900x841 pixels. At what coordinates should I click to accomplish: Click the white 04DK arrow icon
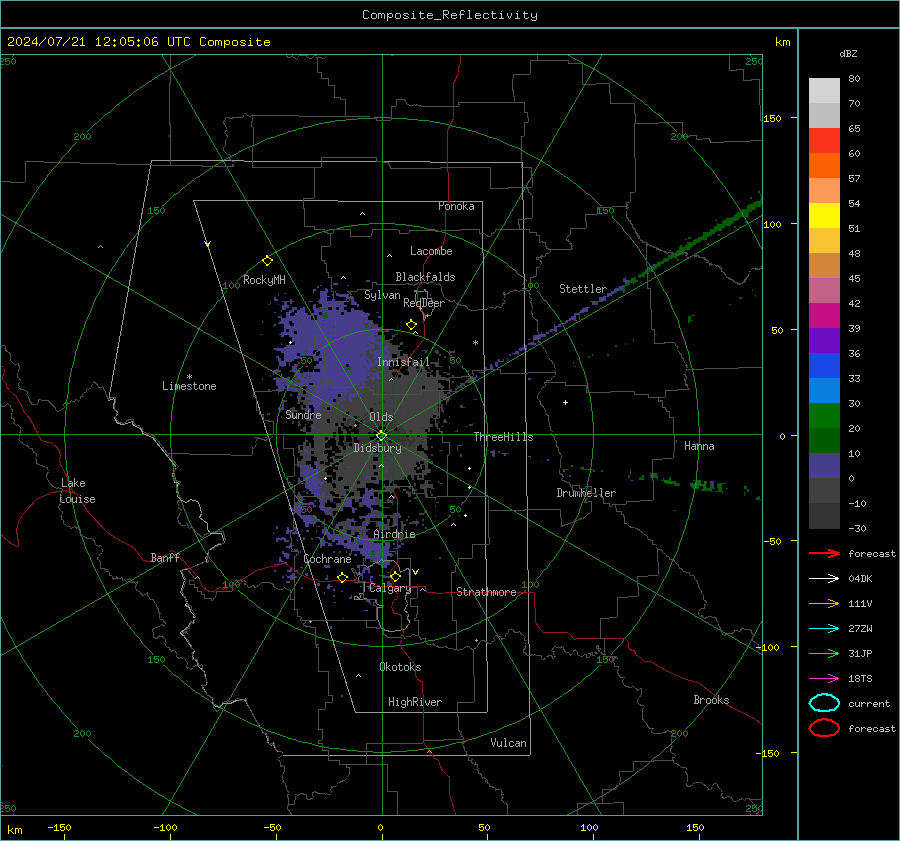coord(824,578)
